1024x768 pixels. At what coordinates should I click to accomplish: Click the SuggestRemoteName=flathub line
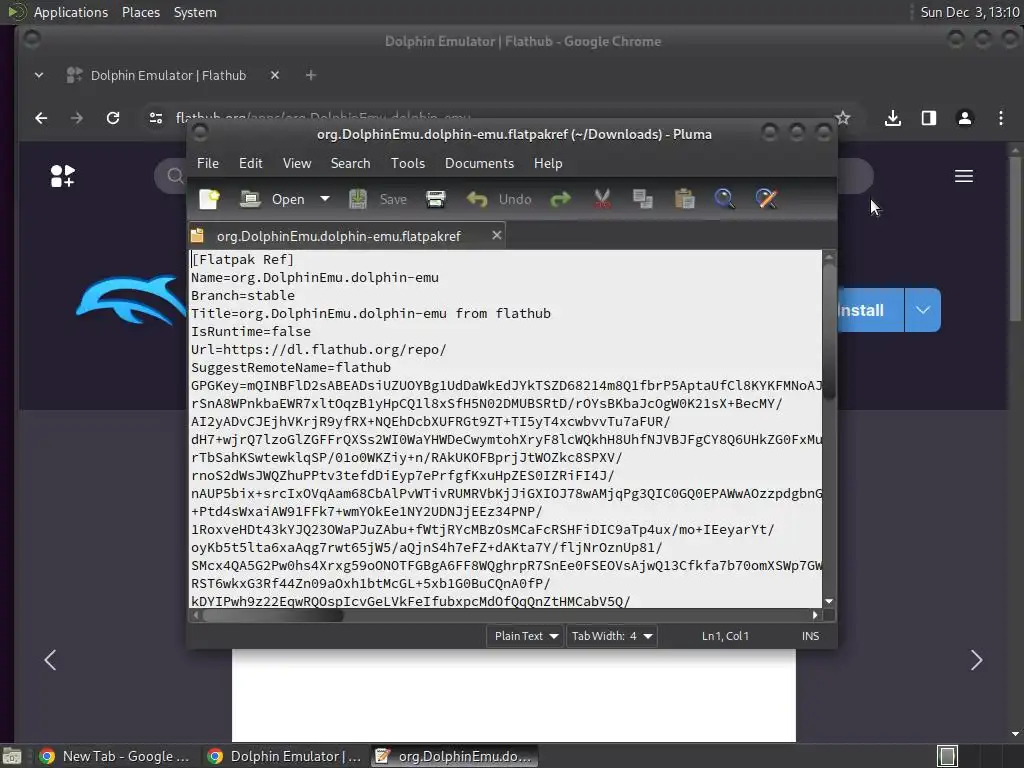291,368
